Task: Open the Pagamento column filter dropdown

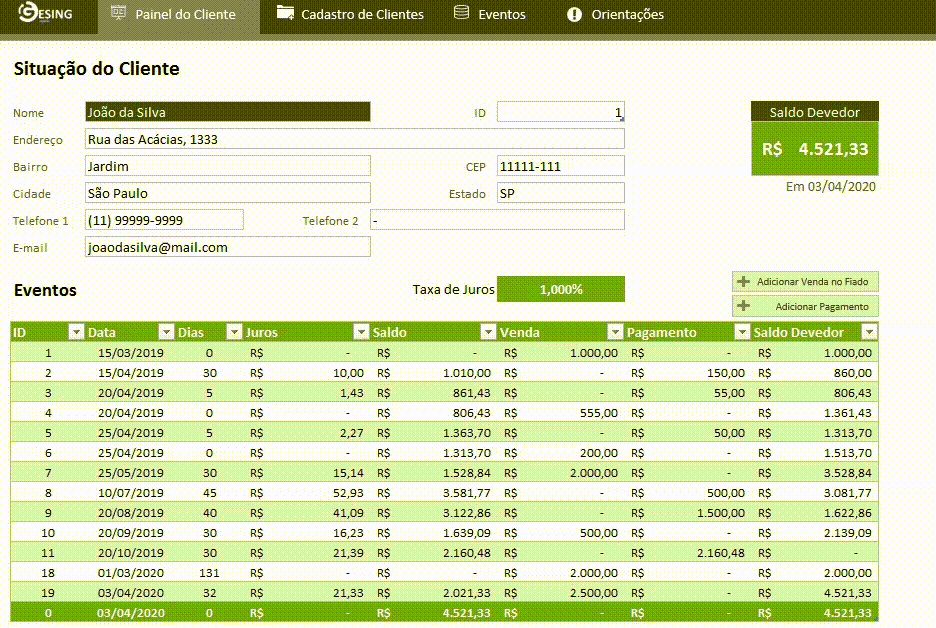Action: (x=742, y=332)
